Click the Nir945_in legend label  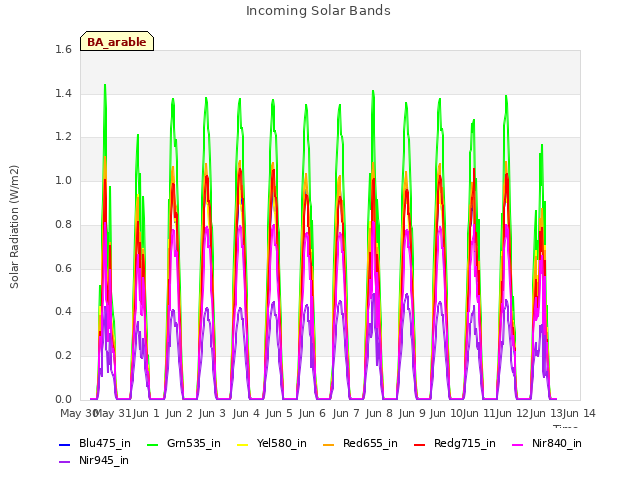pyautogui.click(x=104, y=460)
